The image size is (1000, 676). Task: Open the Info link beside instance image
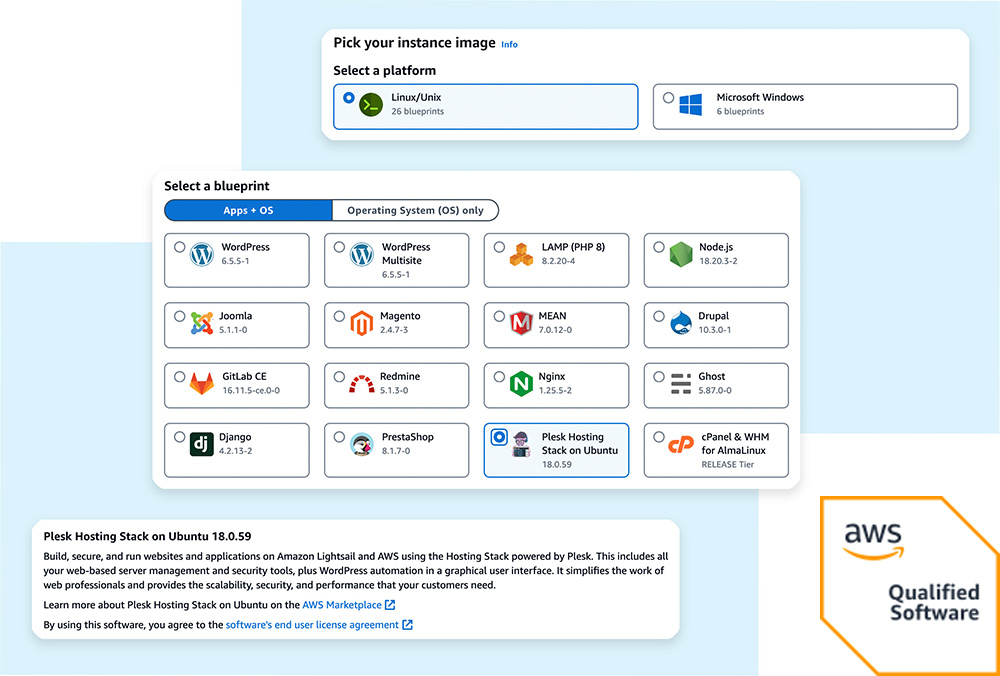[x=510, y=45]
